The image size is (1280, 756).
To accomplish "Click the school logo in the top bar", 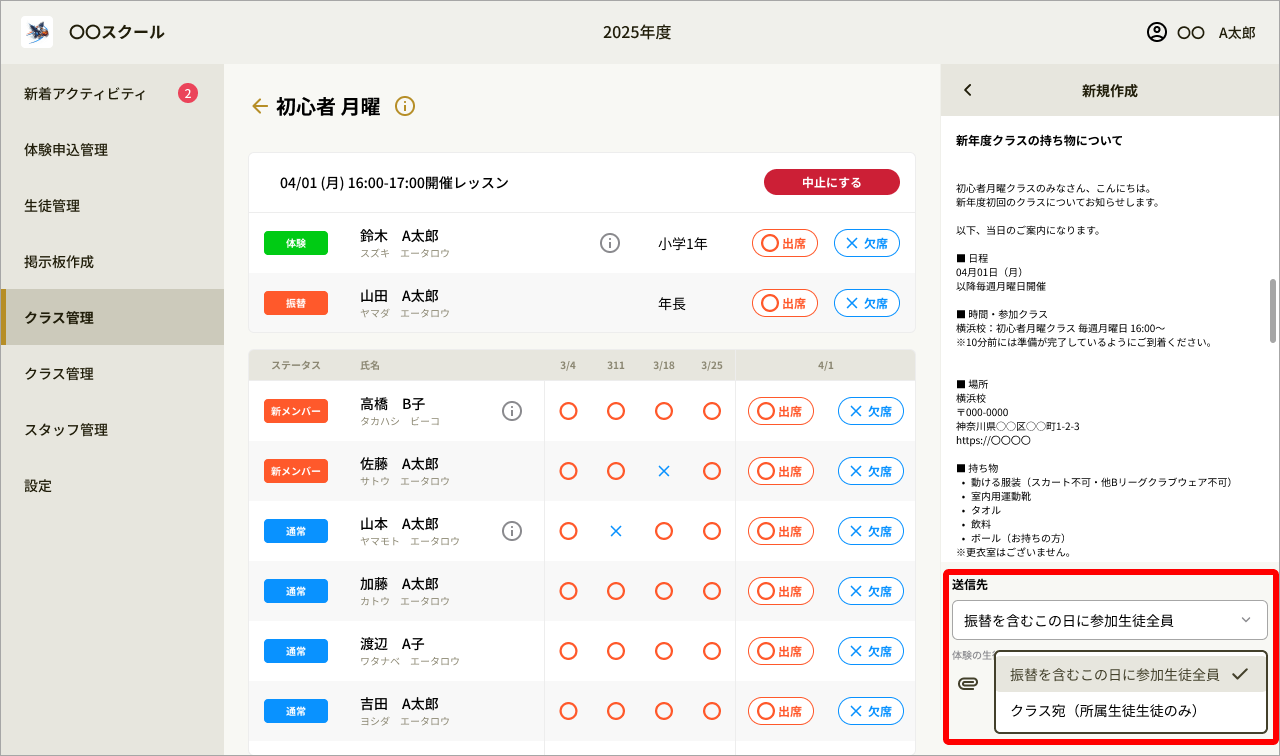I will 37,32.
